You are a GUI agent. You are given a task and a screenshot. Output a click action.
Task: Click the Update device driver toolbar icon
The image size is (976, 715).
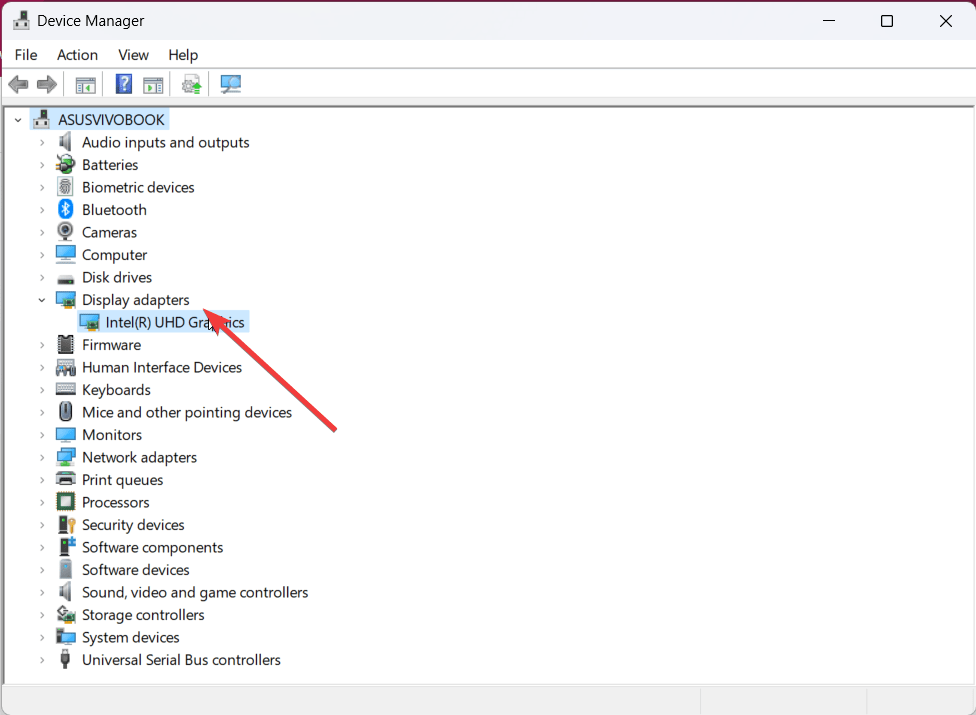click(x=192, y=85)
